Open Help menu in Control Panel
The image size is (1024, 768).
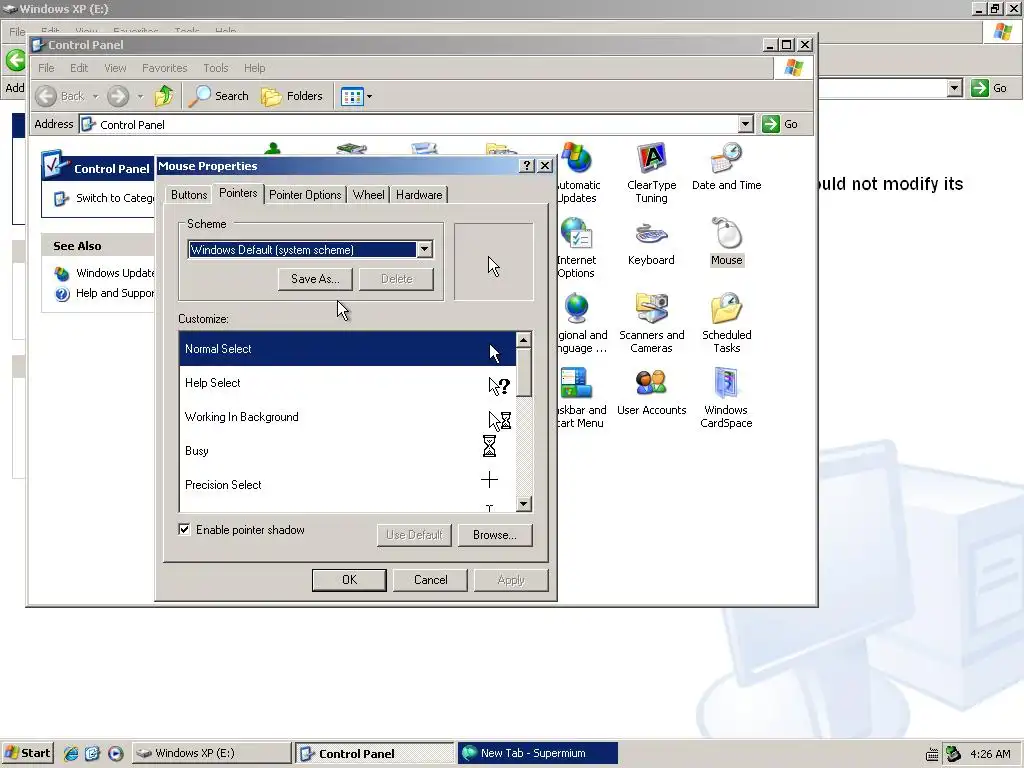(254, 68)
